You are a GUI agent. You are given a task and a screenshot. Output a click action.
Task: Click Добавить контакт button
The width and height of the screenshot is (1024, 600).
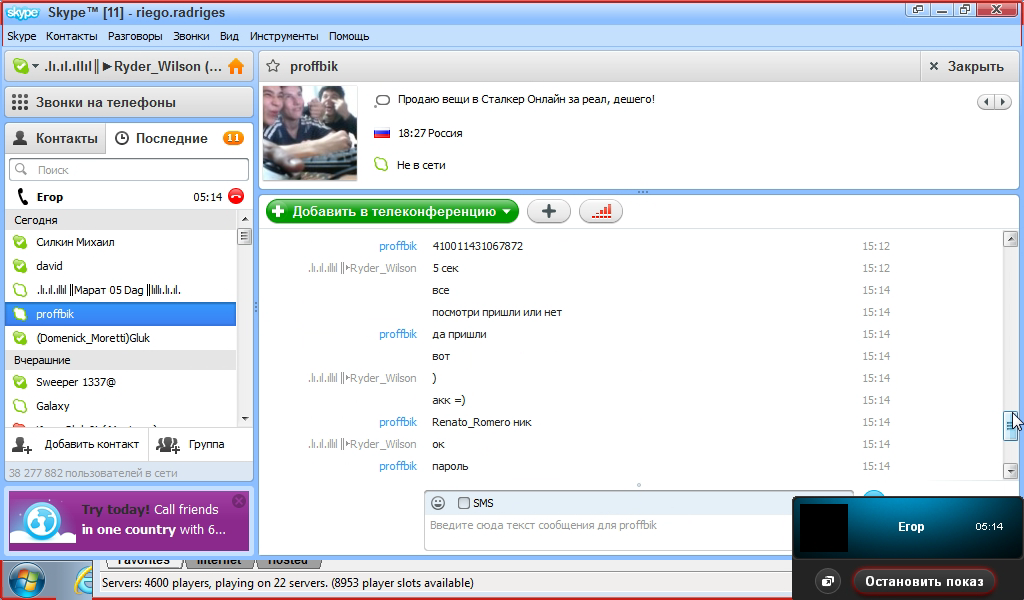pyautogui.click(x=77, y=445)
